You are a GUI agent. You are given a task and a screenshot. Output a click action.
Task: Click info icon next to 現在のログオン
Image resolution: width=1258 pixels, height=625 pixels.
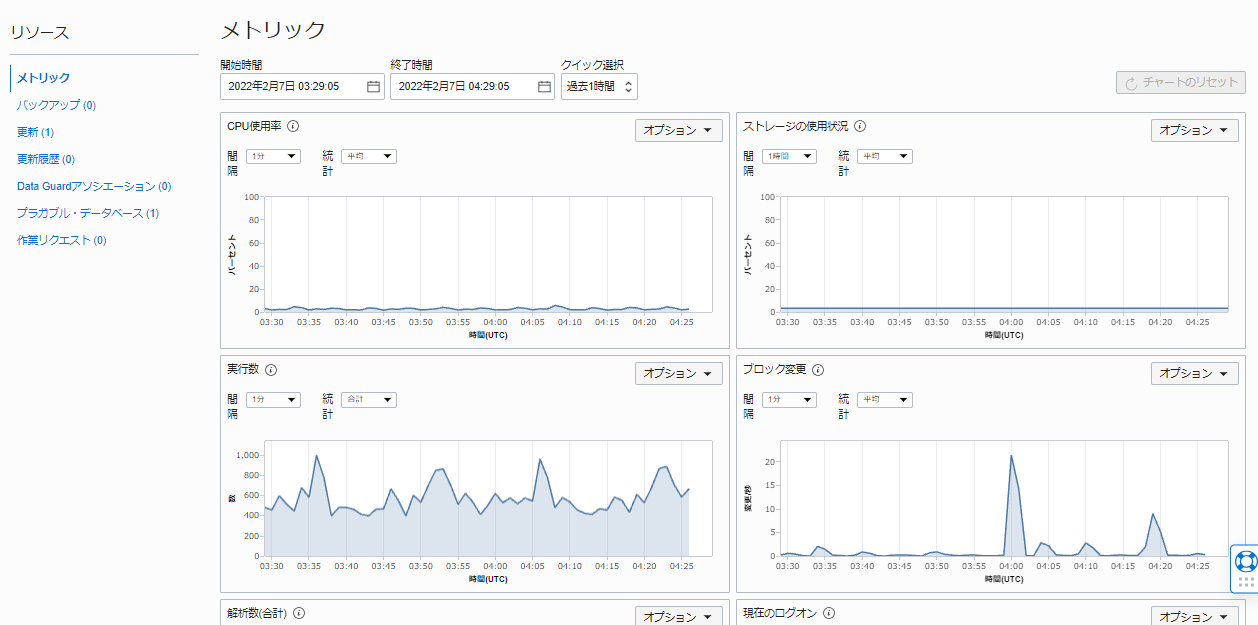point(829,613)
